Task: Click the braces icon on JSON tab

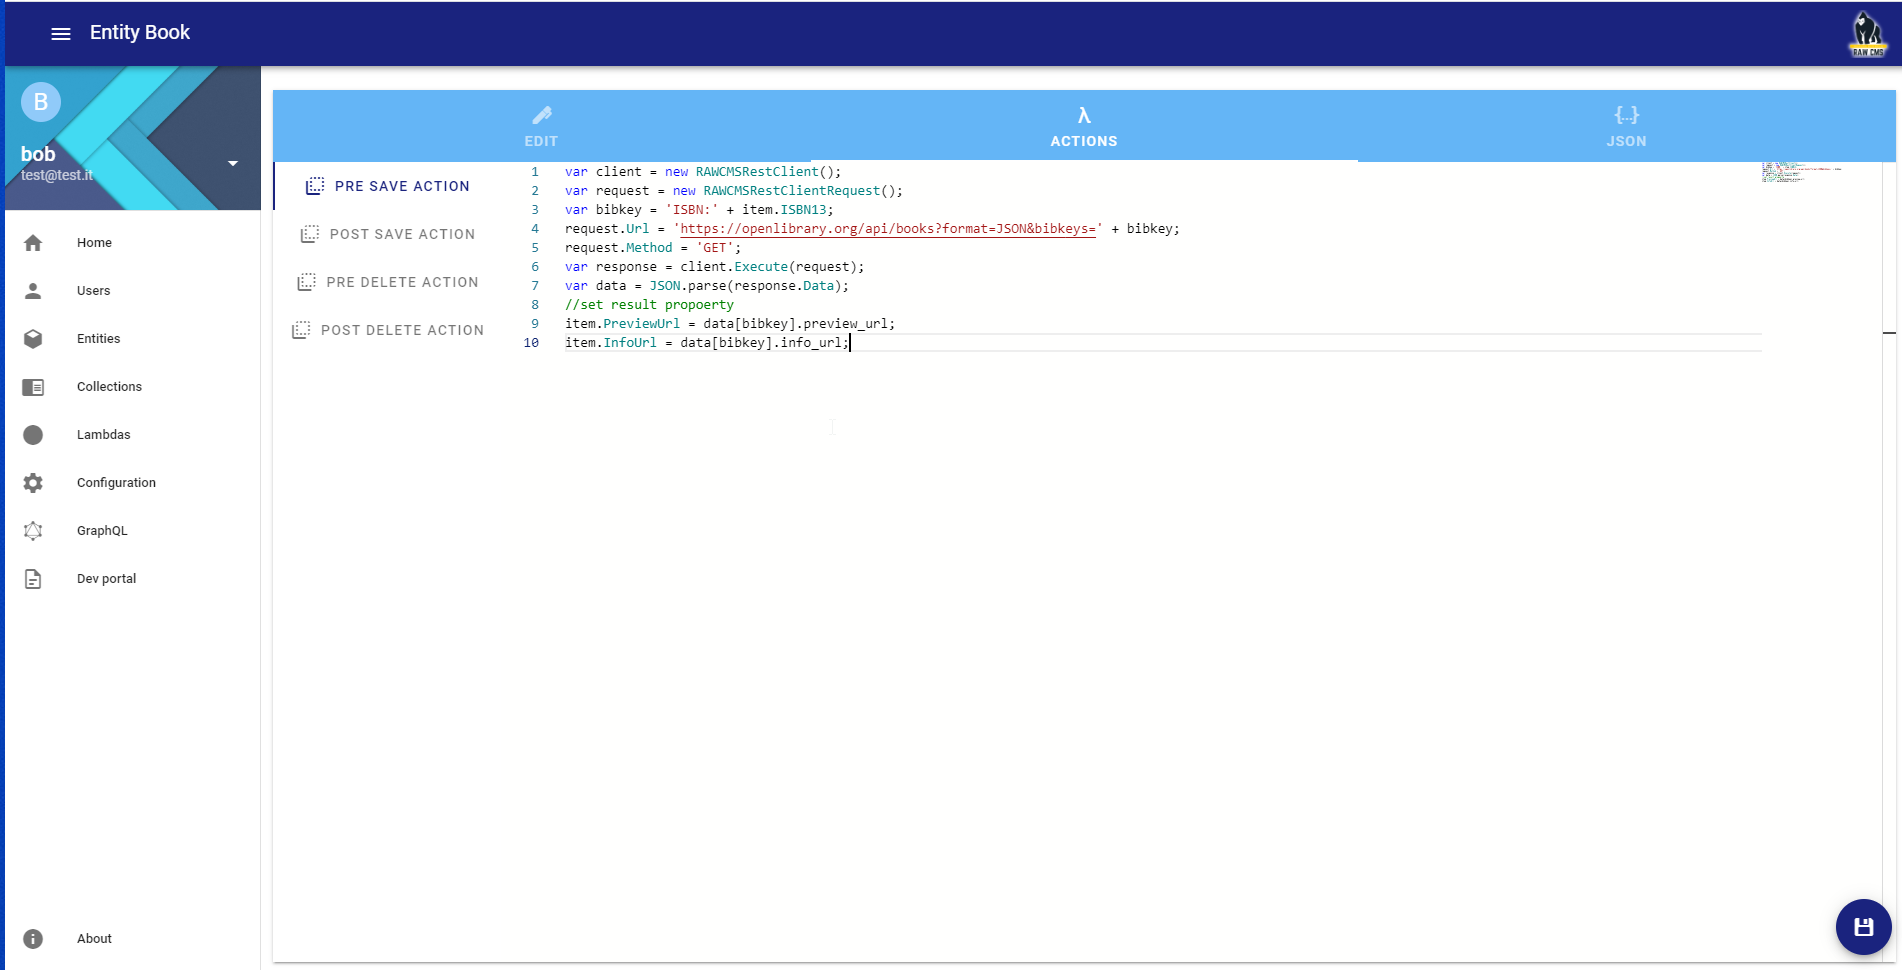Action: tap(1627, 115)
